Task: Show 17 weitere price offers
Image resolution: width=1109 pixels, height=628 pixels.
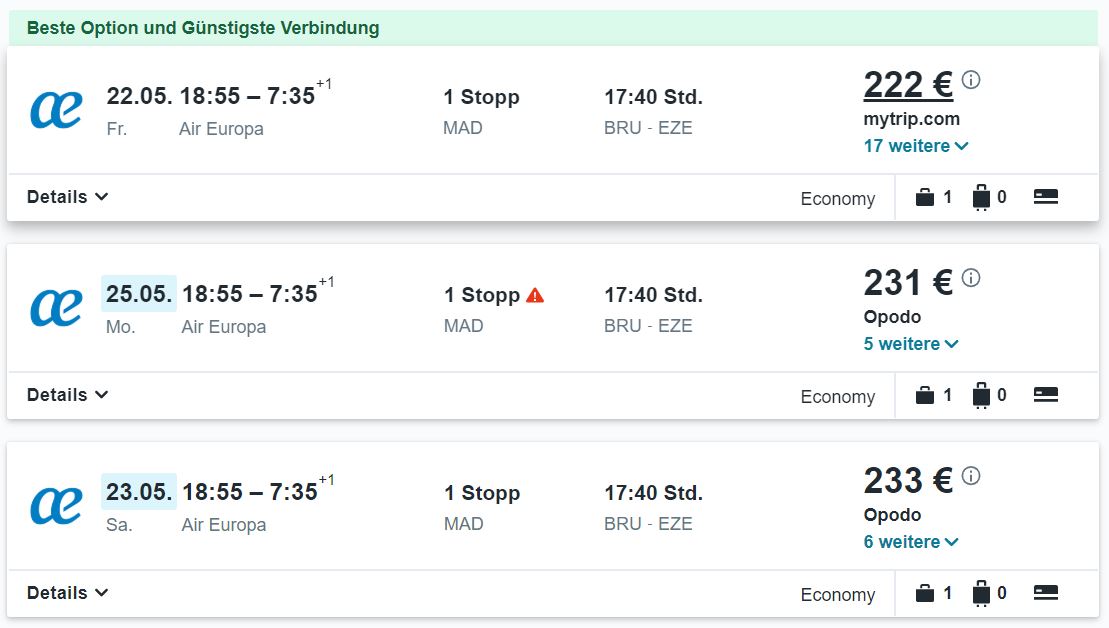Action: pos(915,146)
